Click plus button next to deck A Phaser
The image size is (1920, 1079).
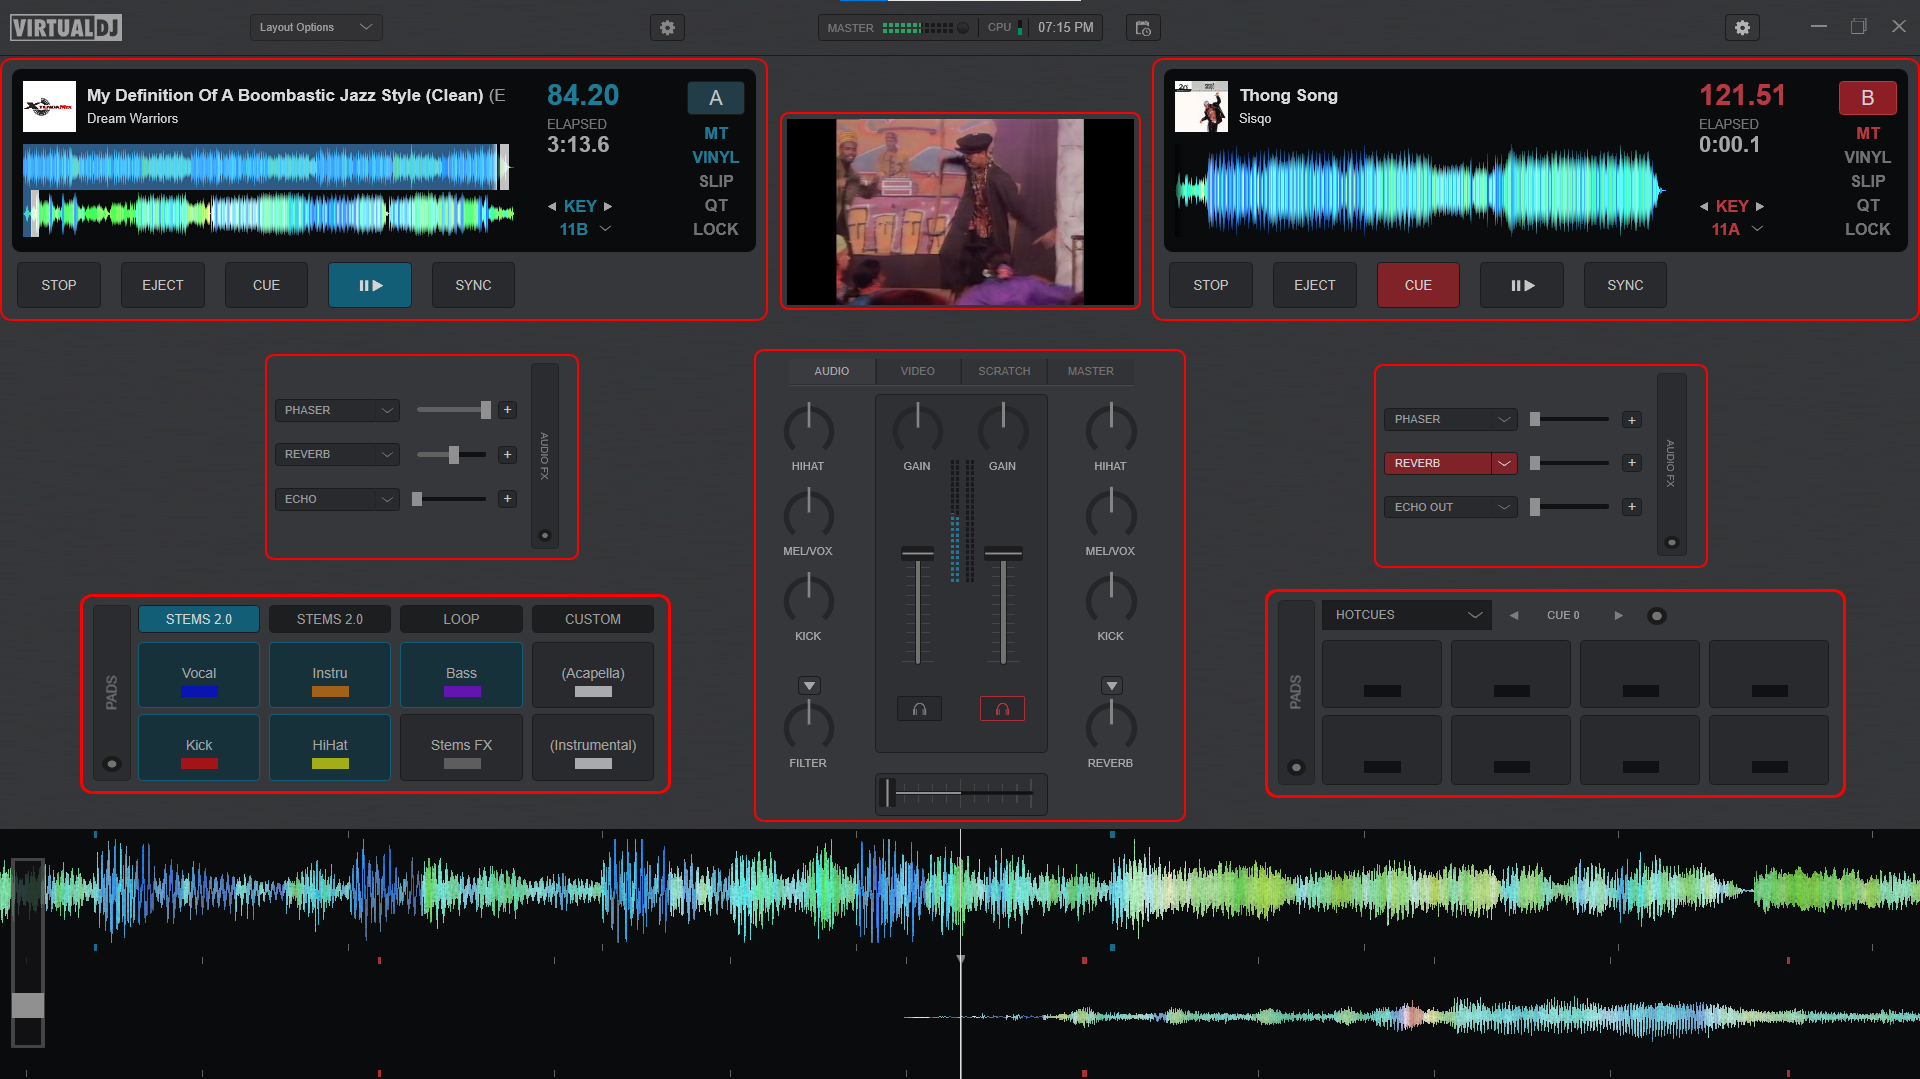click(508, 410)
